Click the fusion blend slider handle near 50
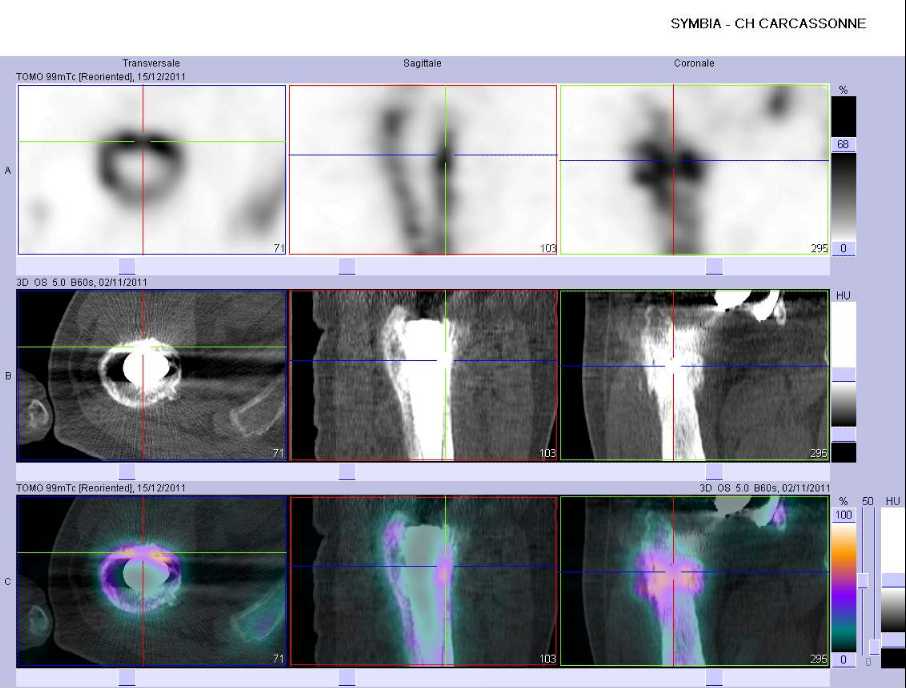Image resolution: width=906 pixels, height=688 pixels. pos(863,581)
